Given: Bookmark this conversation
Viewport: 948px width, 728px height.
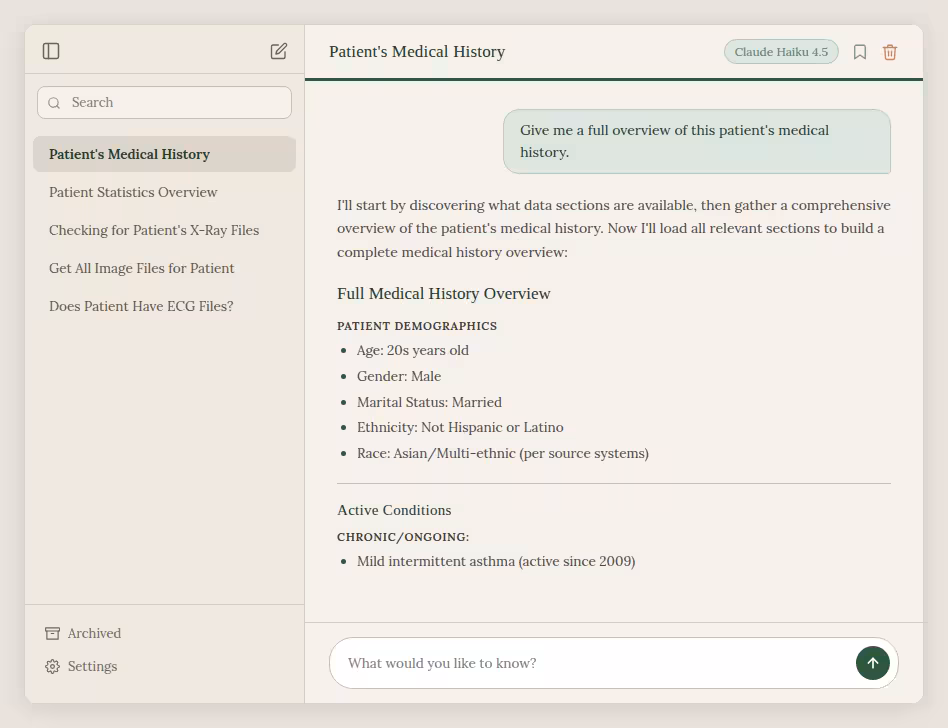Looking at the screenshot, I should (x=860, y=52).
